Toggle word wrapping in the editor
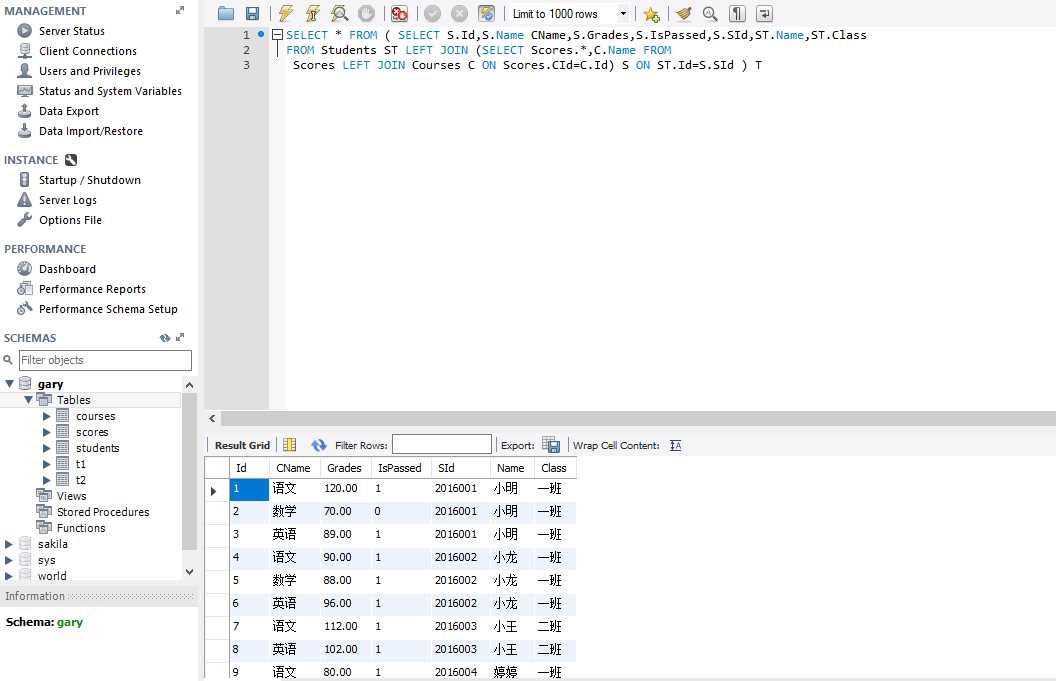The height and width of the screenshot is (681, 1056). coord(764,13)
